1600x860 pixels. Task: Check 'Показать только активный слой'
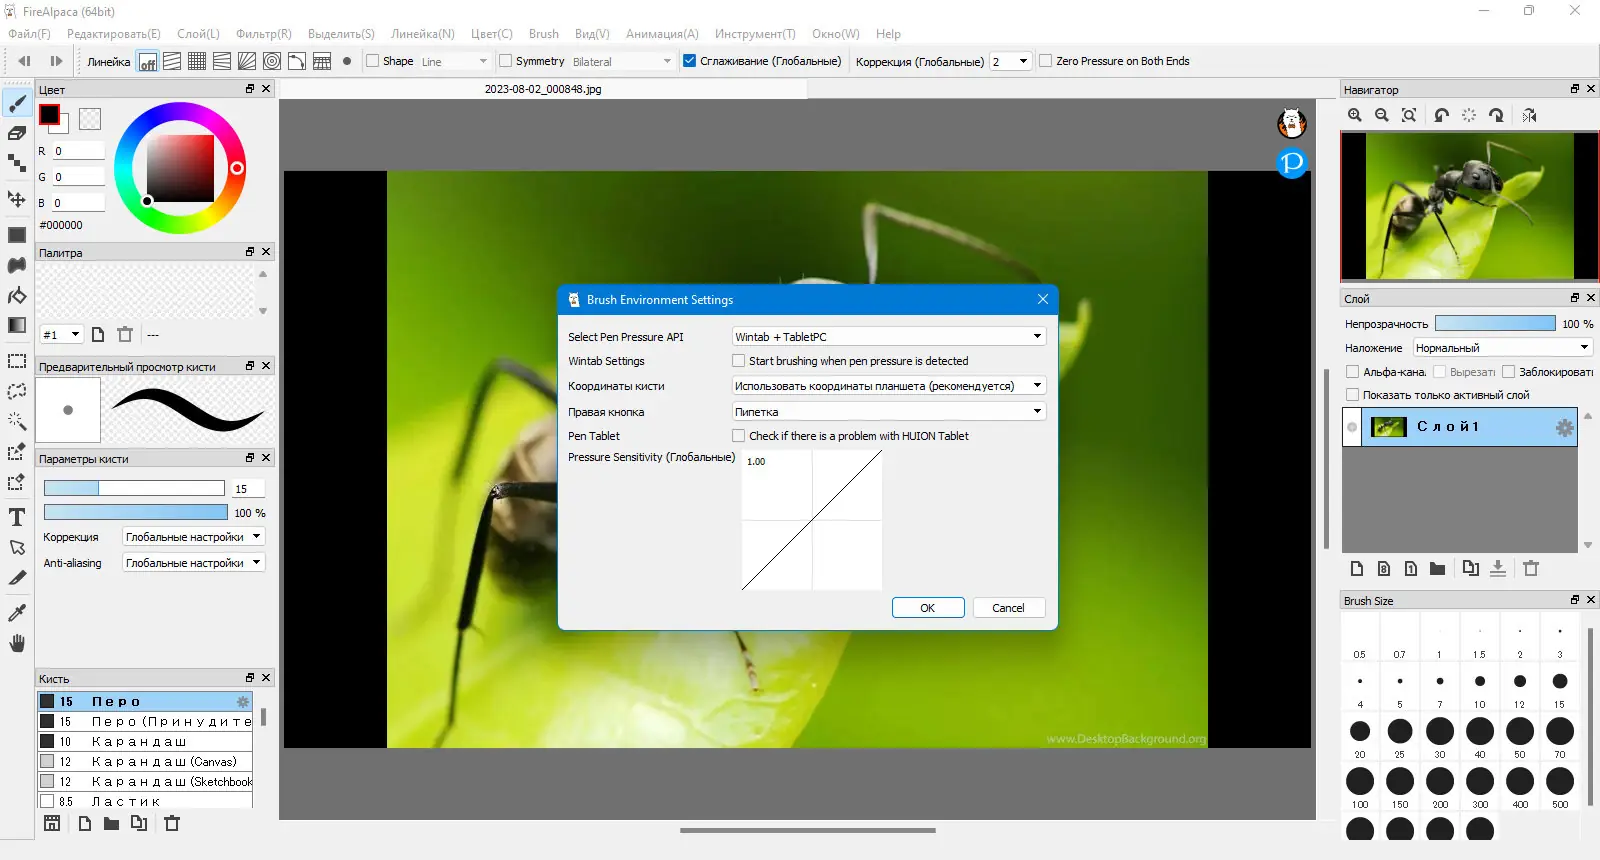(1353, 395)
